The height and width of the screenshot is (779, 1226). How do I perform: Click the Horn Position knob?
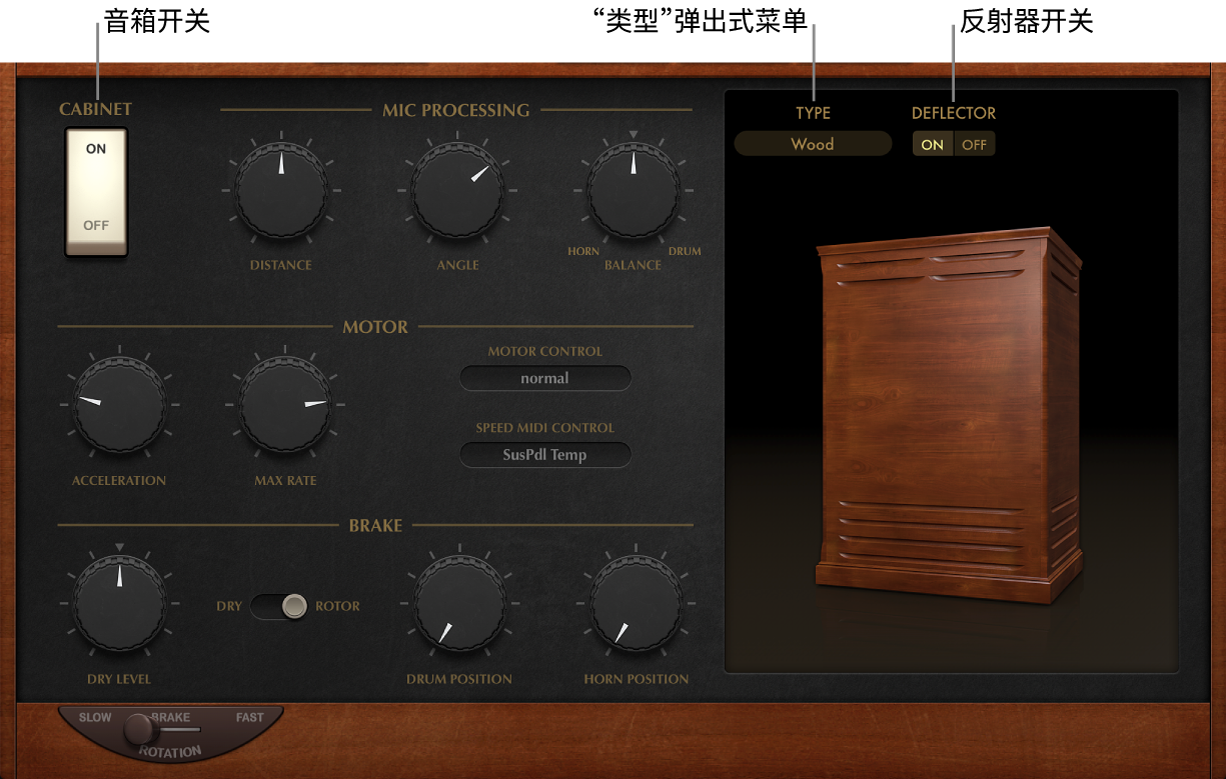point(636,604)
